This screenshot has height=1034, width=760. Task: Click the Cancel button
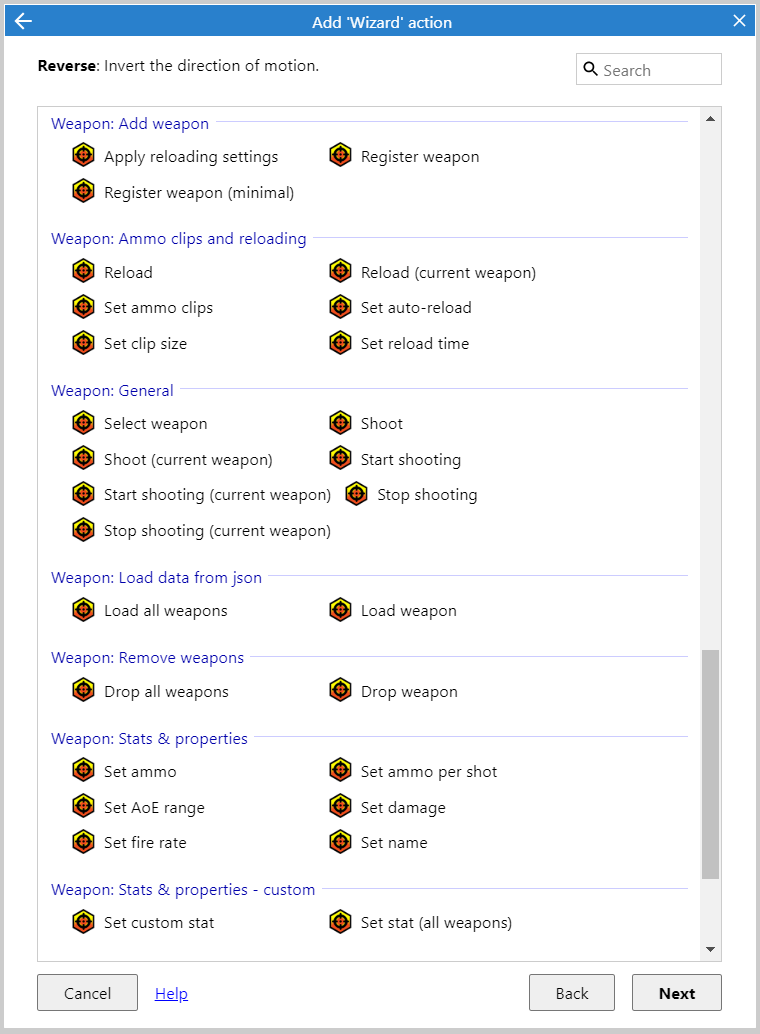87,993
